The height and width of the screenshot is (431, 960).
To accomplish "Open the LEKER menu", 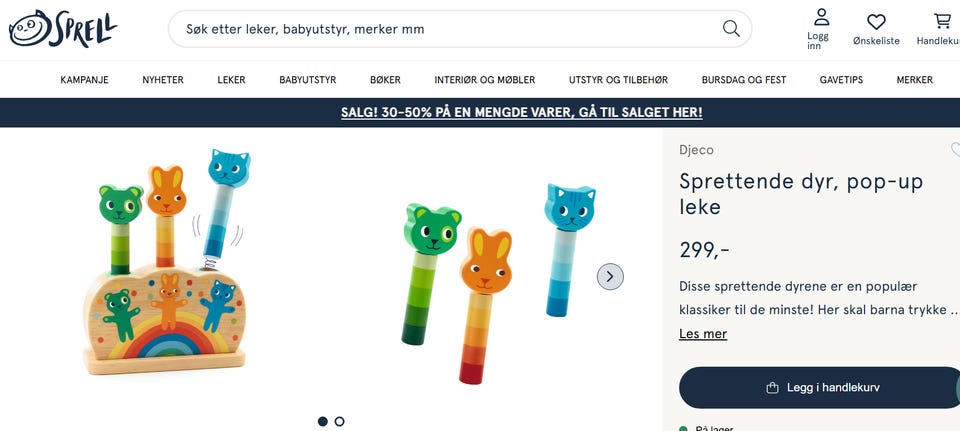I will (x=231, y=80).
